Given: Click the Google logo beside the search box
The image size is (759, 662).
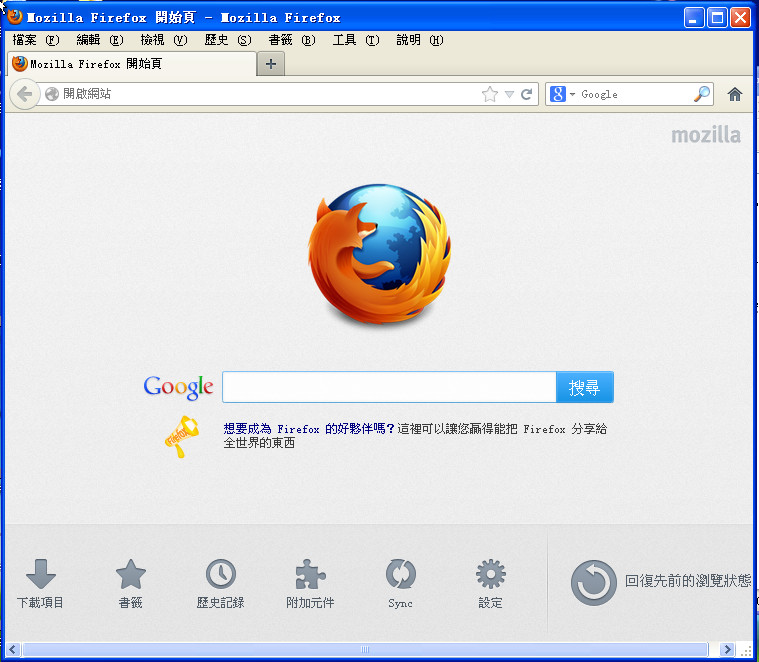Looking at the screenshot, I should (179, 387).
